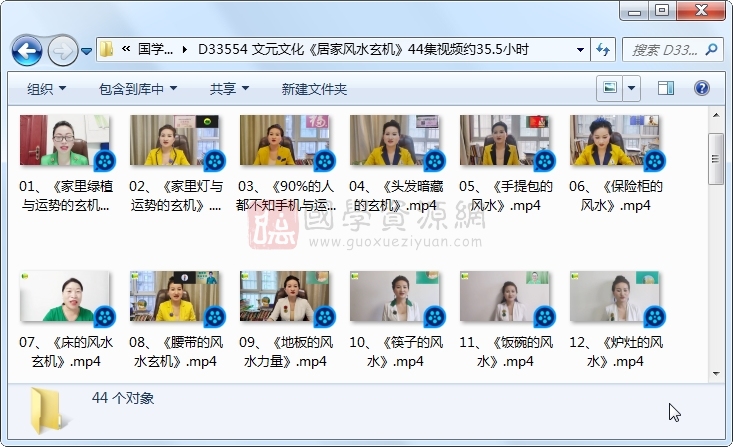The height and width of the screenshot is (447, 733).
Task: Select the 10 筷子的风水 video thumbnail
Action: [x=395, y=296]
